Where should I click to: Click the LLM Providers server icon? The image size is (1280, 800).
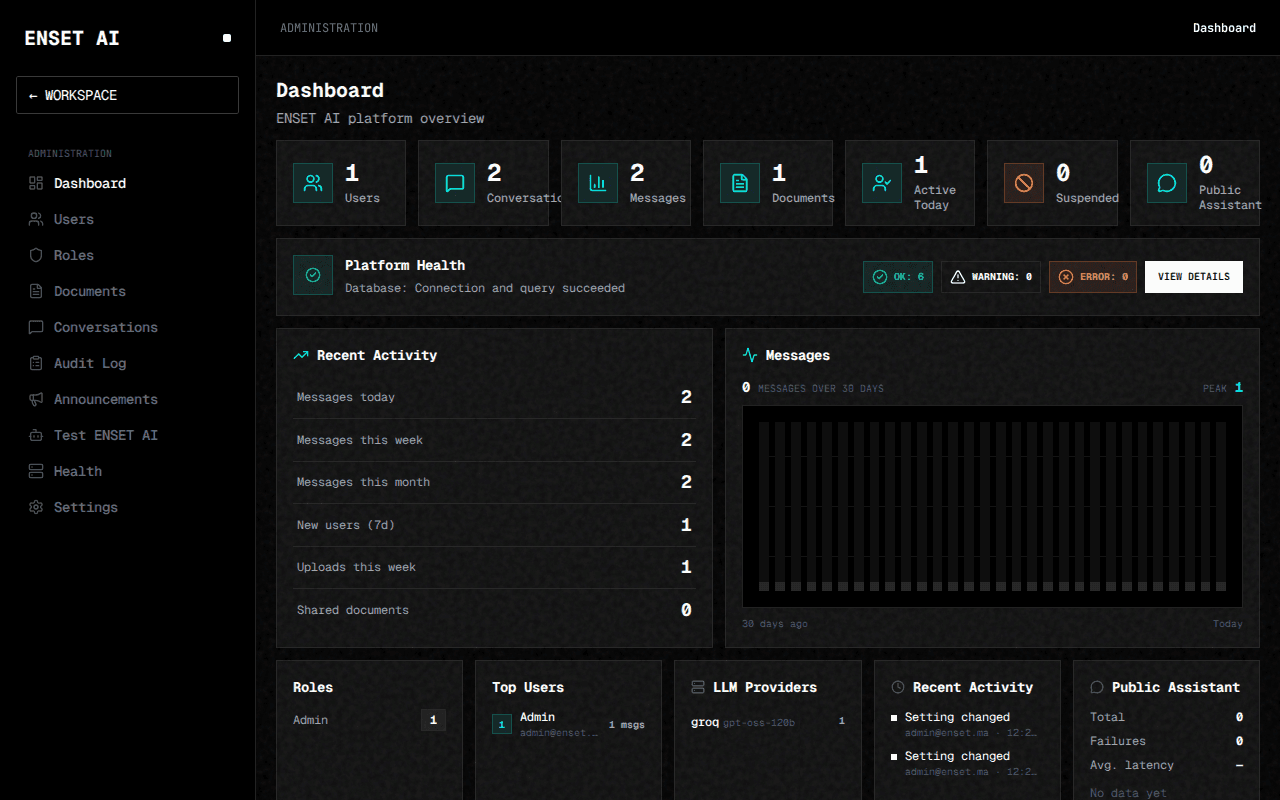[698, 688]
